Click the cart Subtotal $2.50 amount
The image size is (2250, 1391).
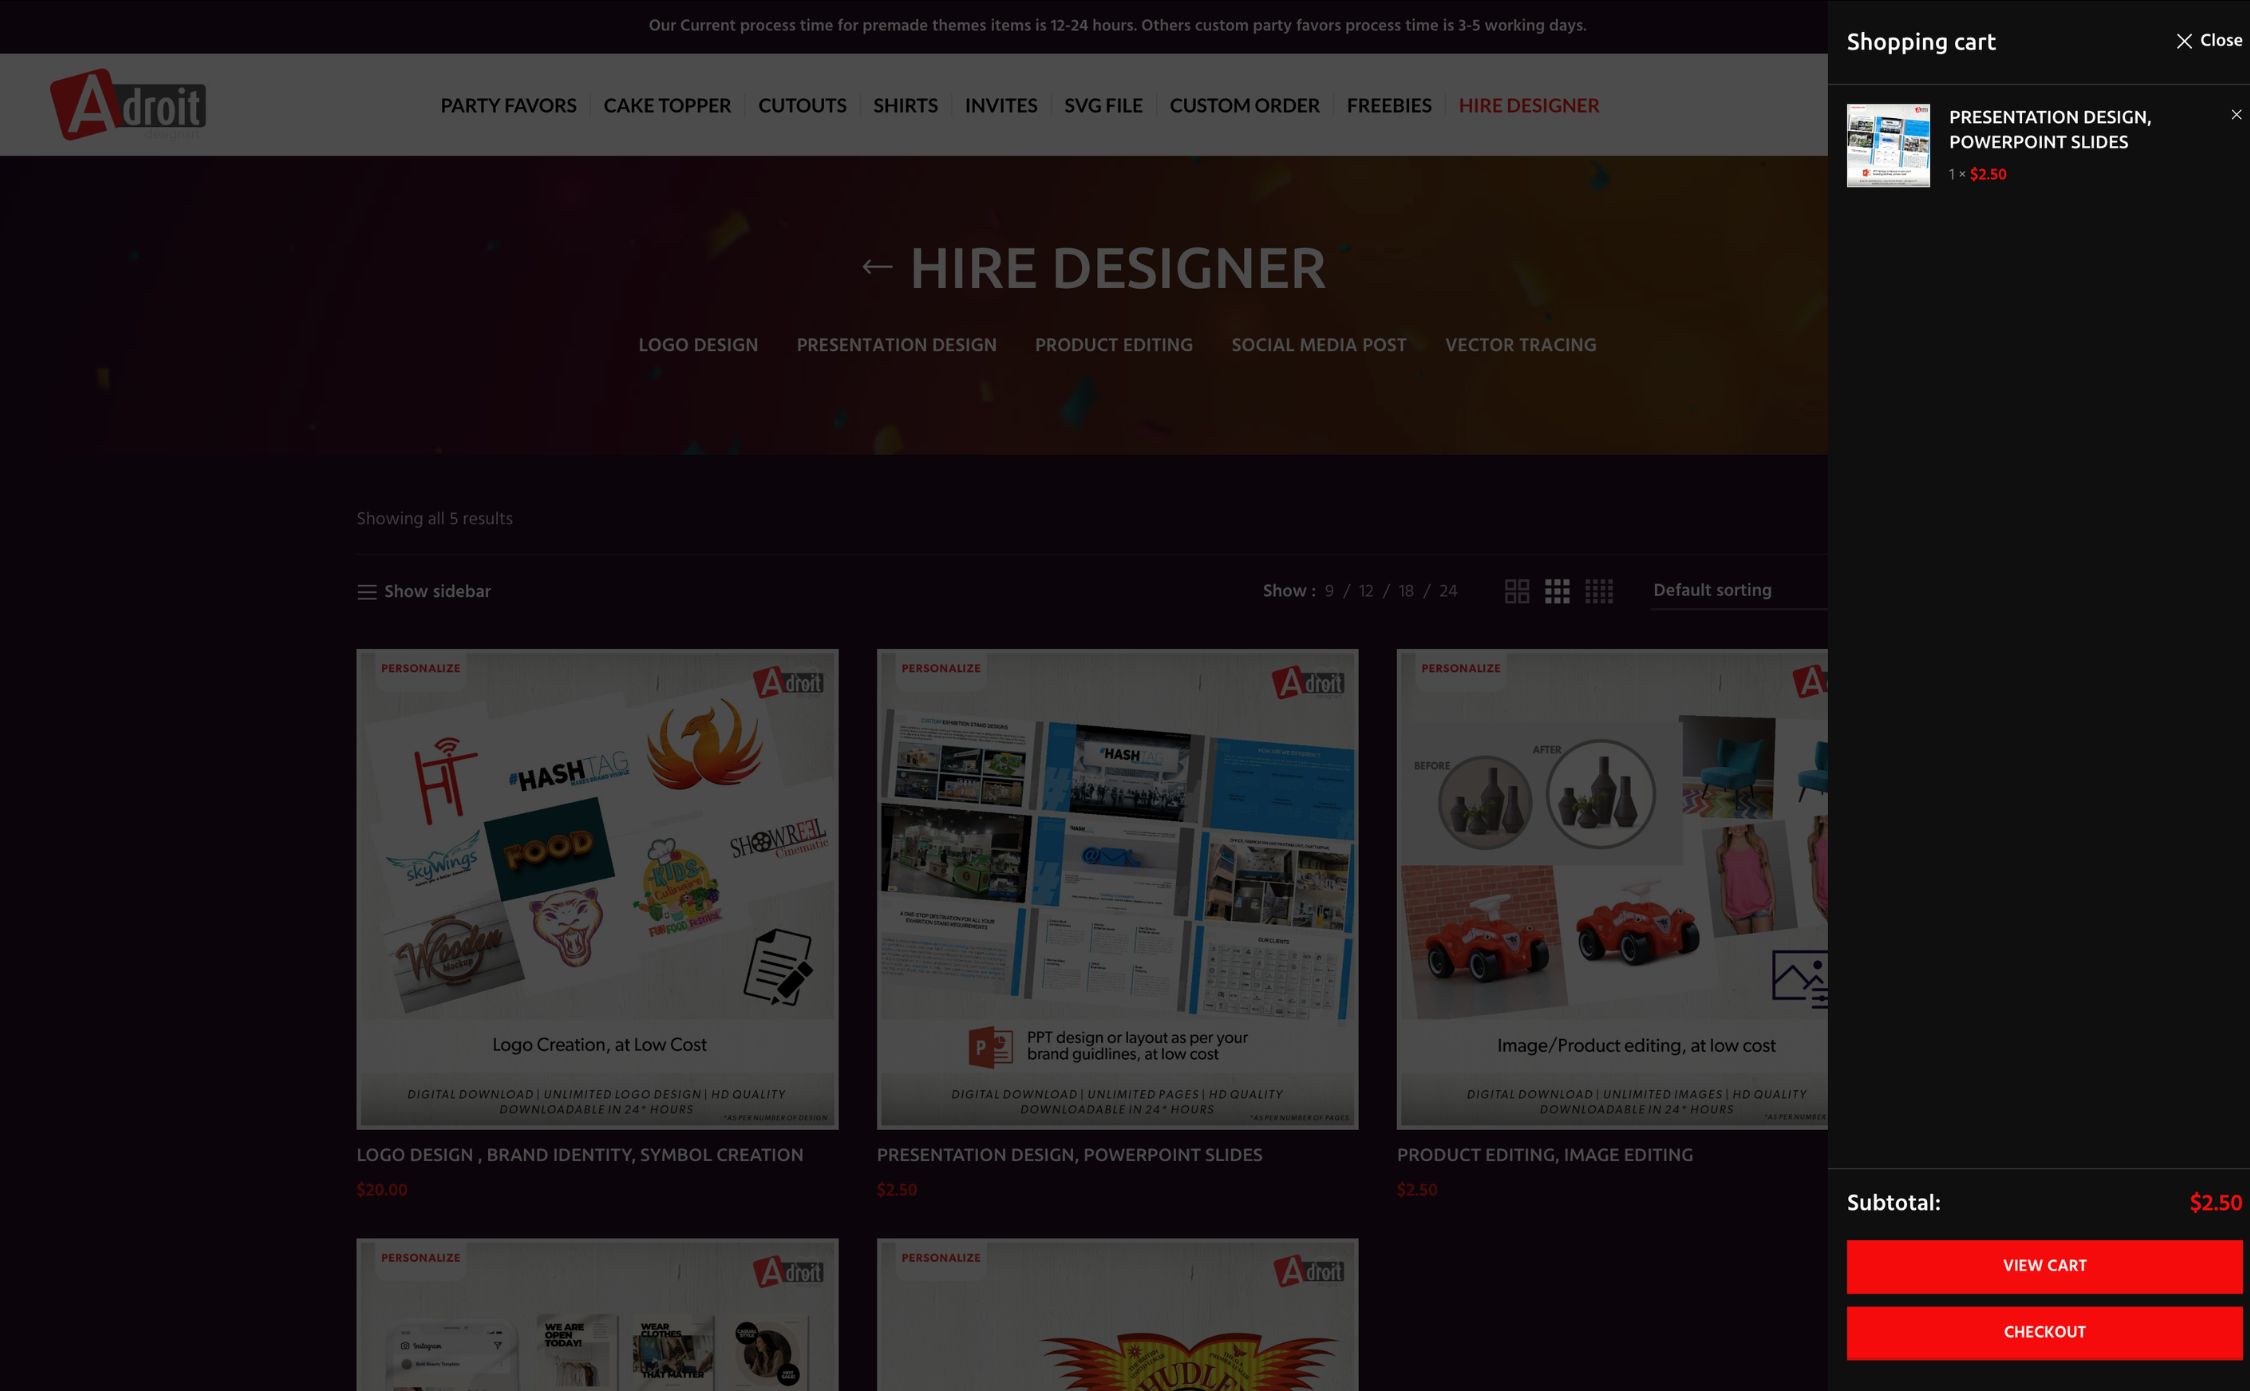point(2216,1203)
